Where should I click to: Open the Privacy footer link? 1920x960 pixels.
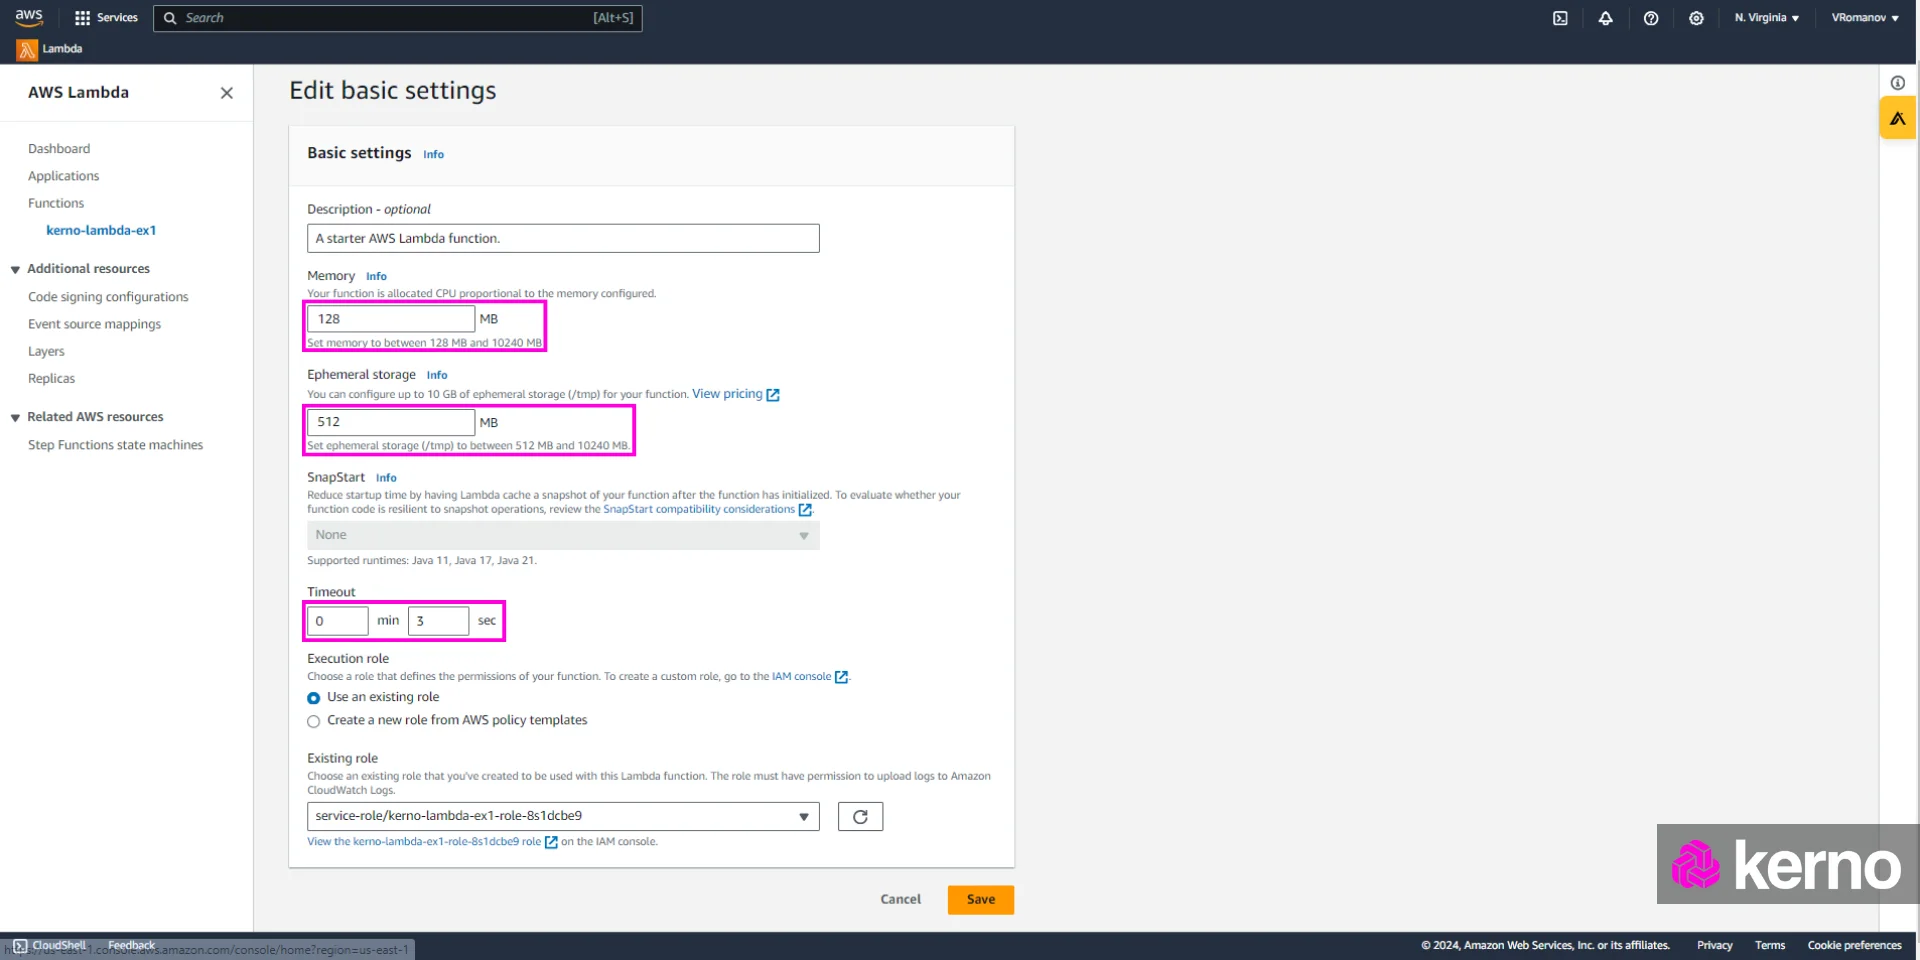pos(1714,946)
